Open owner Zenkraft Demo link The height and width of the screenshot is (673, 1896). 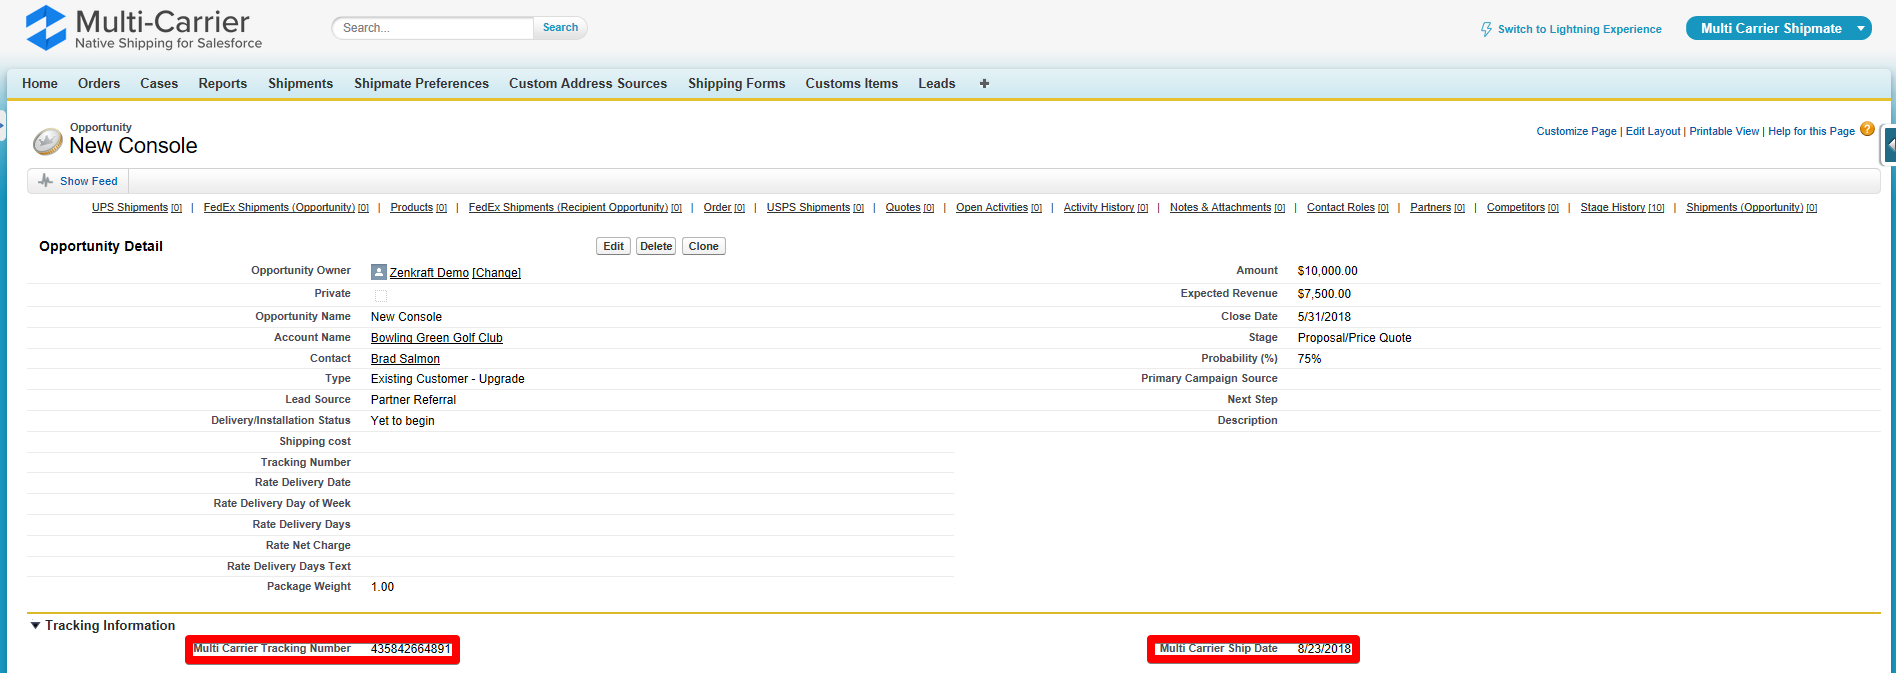pyautogui.click(x=429, y=273)
